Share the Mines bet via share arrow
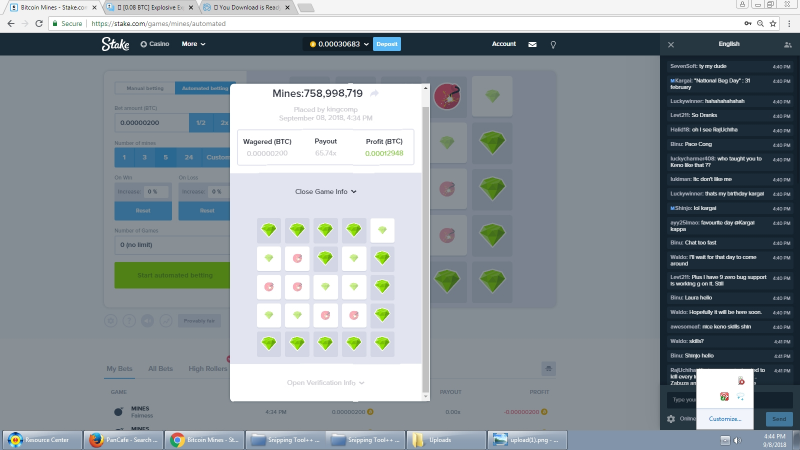Viewport: 800px width, 450px height. 374,93
